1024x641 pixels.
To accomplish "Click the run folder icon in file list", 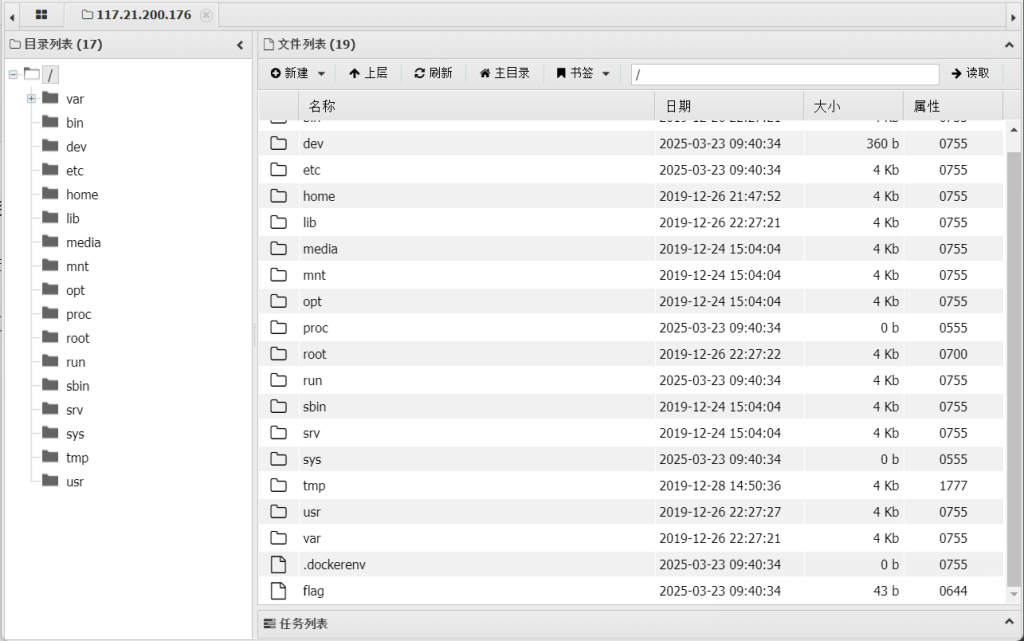I will (x=278, y=380).
